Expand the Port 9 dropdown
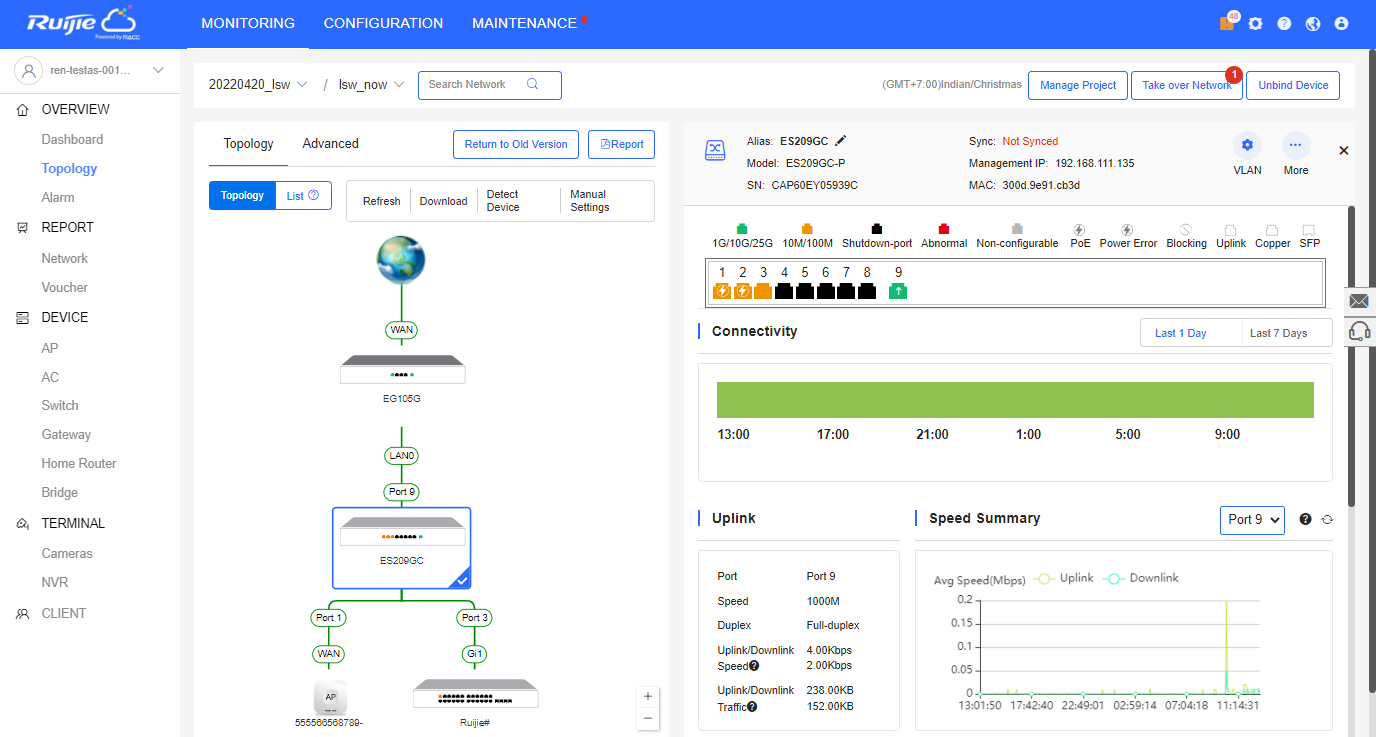The width and height of the screenshot is (1376, 737). (1252, 520)
